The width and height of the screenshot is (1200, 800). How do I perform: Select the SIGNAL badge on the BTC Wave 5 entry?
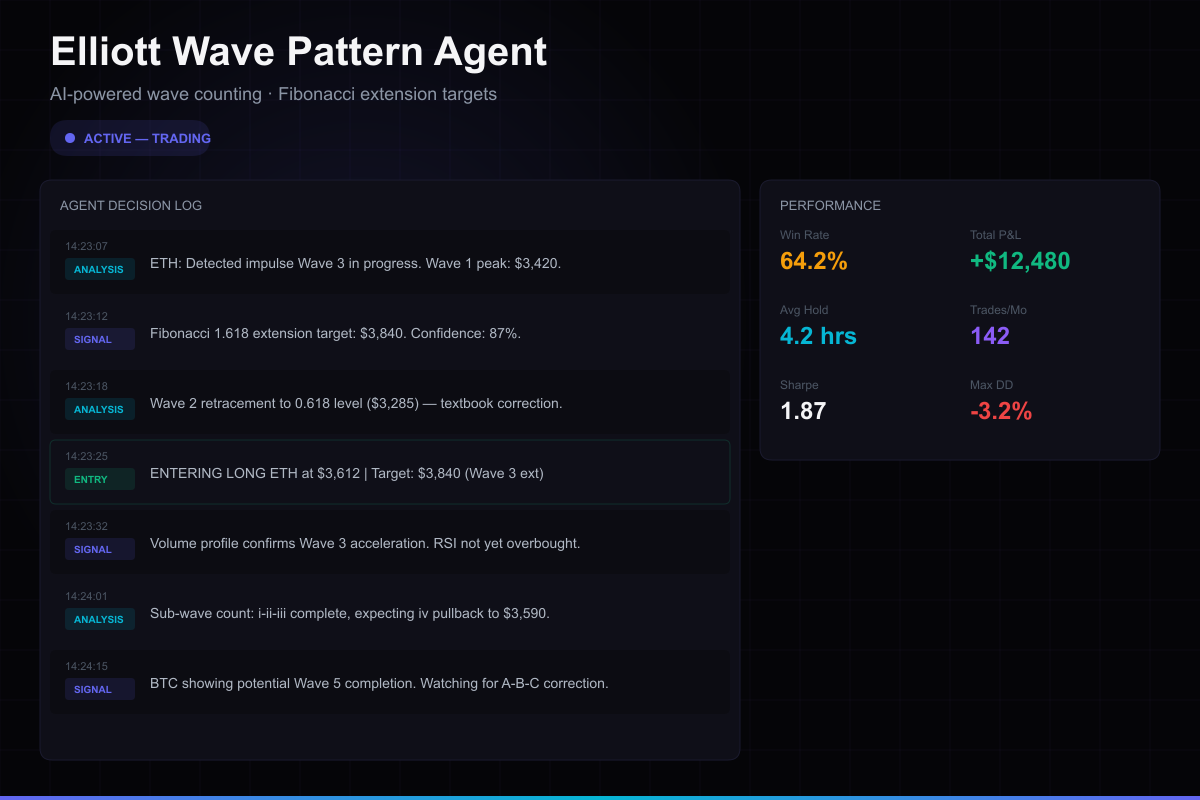pos(99,689)
